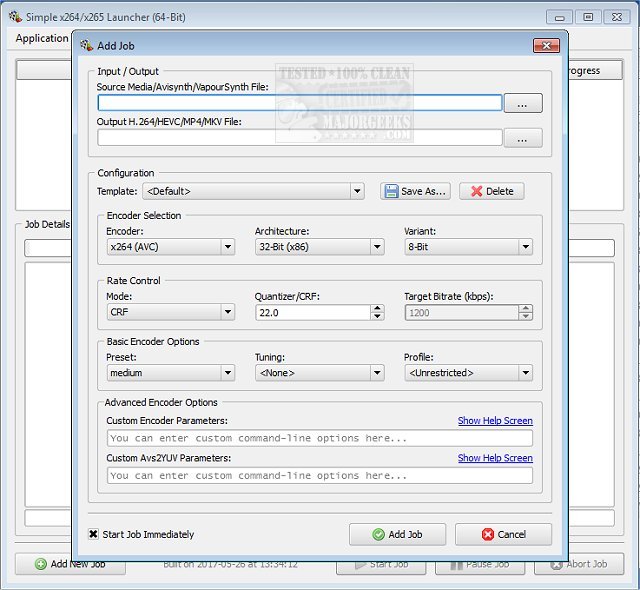Click the Target Bitrate field
This screenshot has height=590, width=640.
(x=461, y=313)
